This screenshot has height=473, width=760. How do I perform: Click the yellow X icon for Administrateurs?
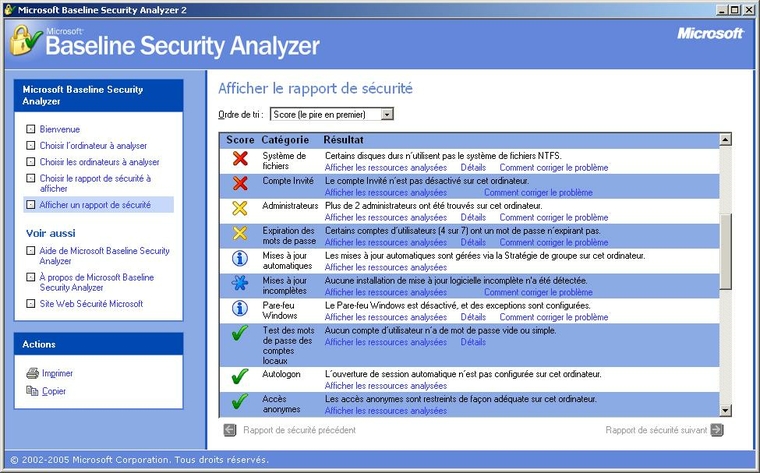pos(240,208)
